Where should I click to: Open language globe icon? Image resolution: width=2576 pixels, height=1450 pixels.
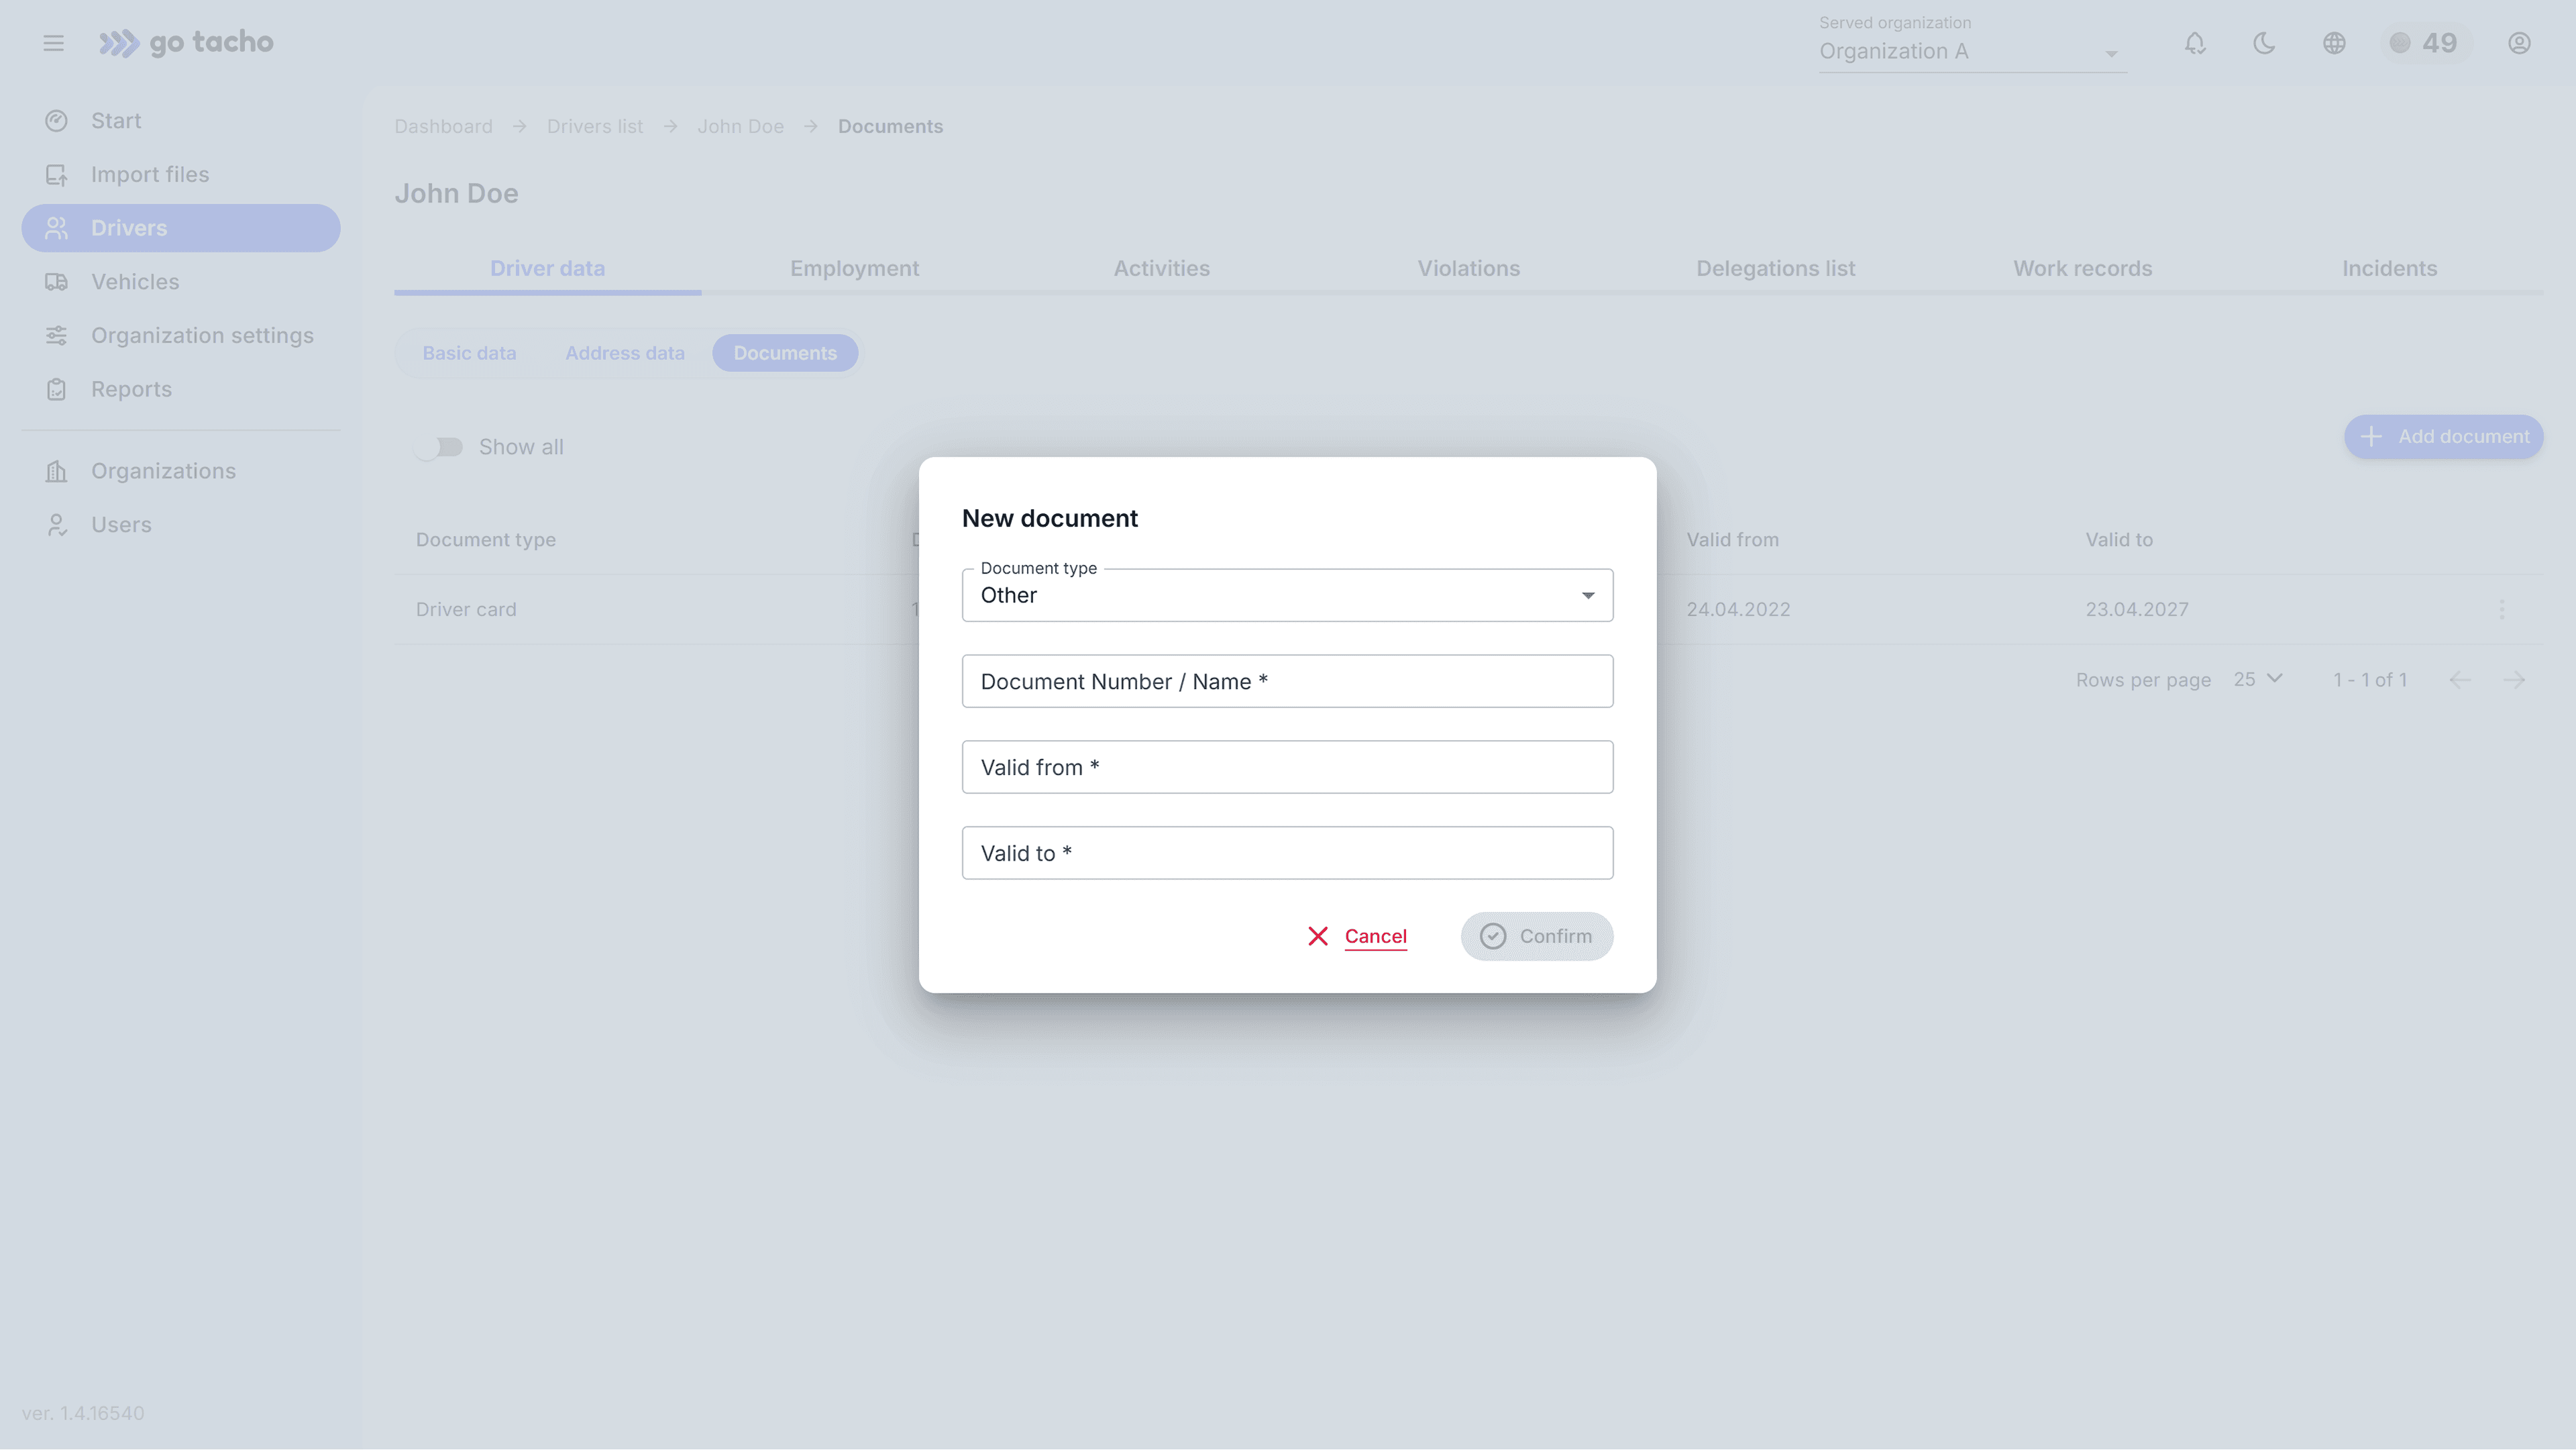(2334, 43)
